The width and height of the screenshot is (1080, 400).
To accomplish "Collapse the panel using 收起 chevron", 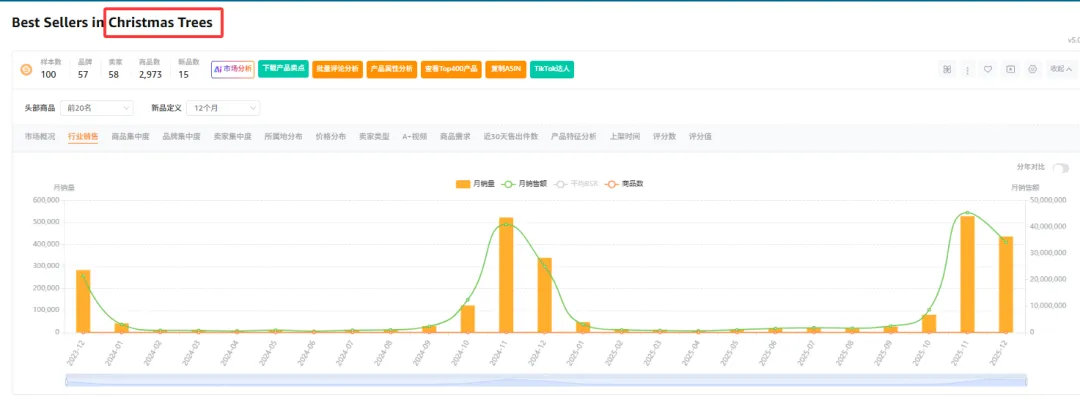I will click(1060, 69).
